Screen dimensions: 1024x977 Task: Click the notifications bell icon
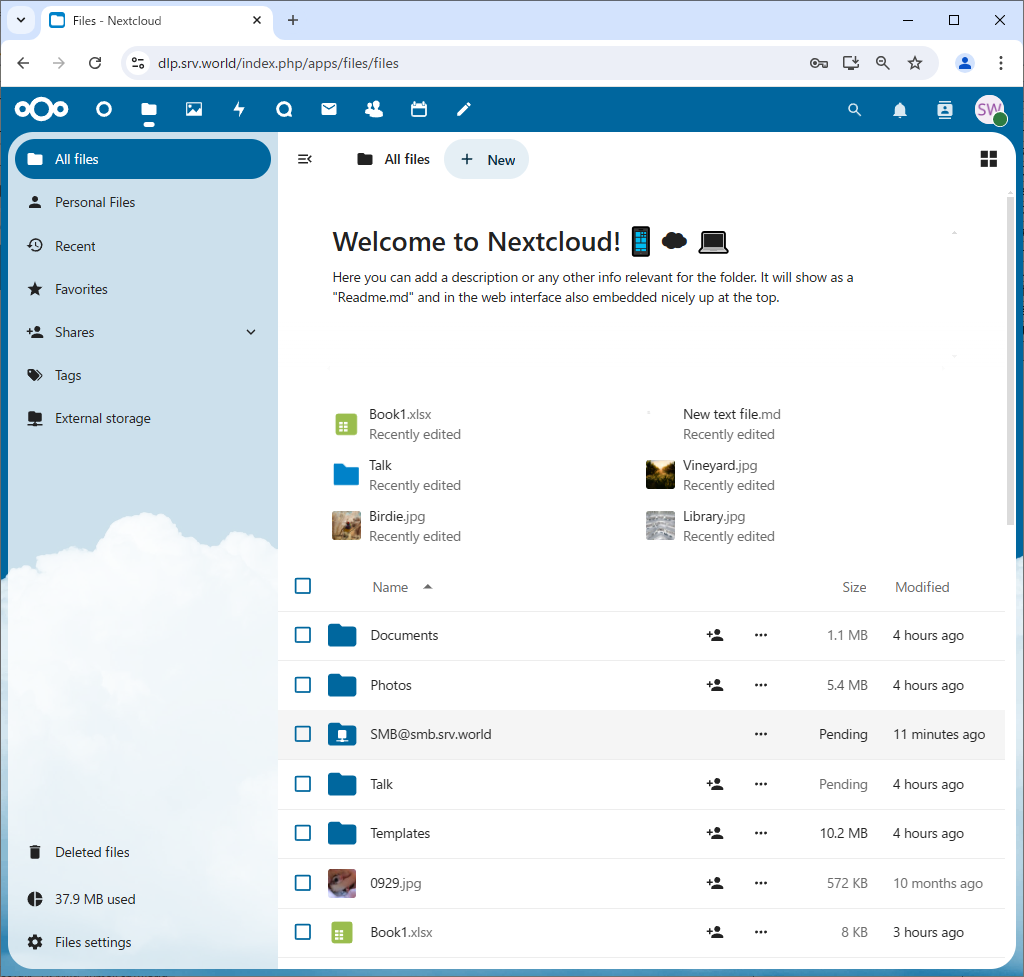click(900, 110)
